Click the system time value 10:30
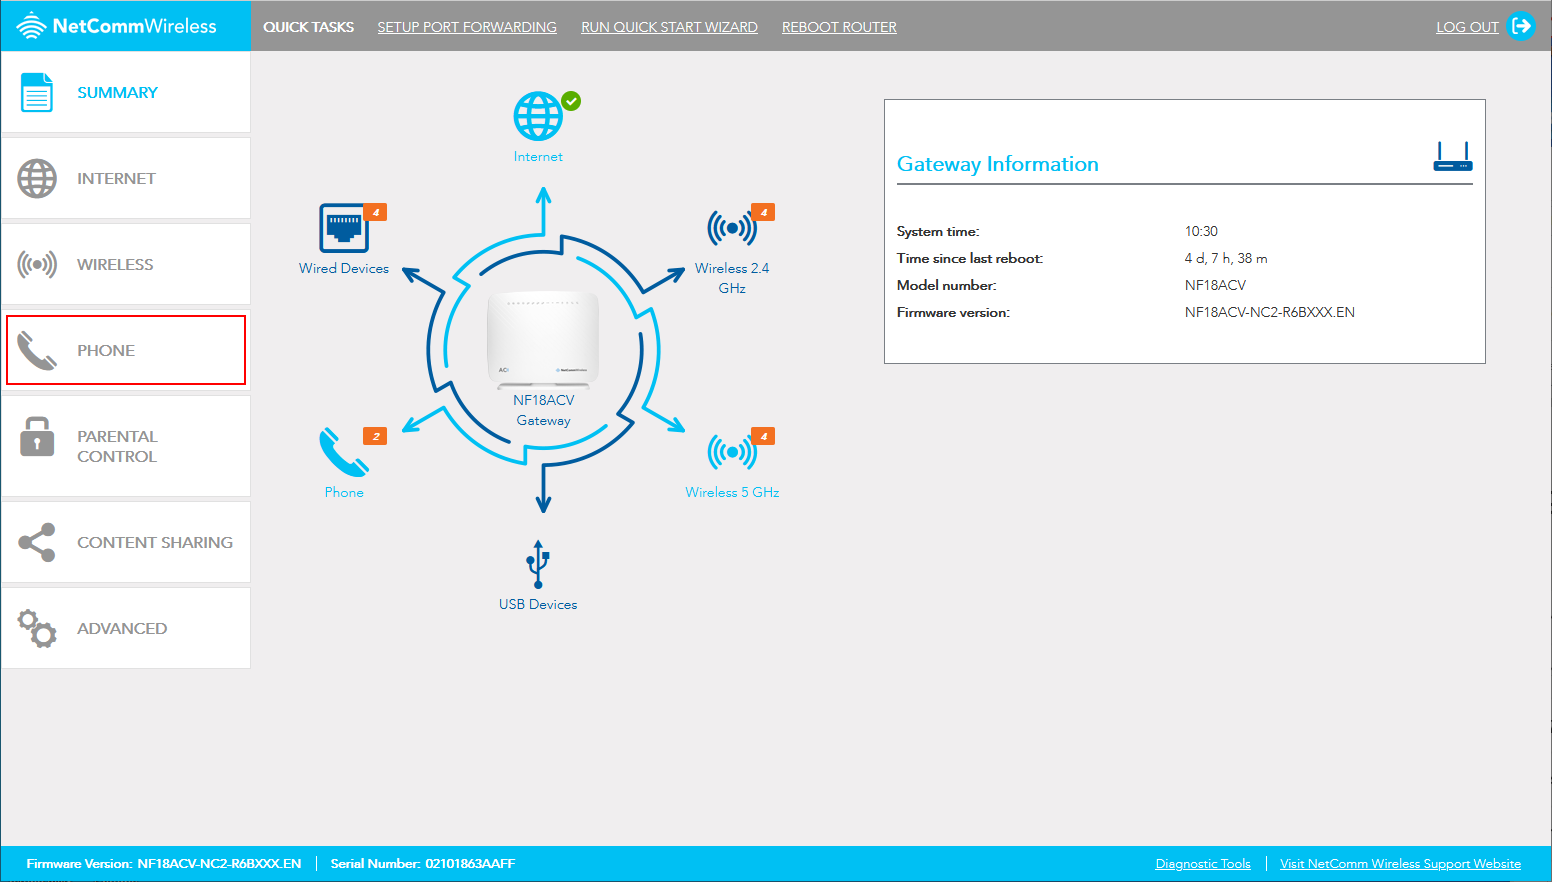The width and height of the screenshot is (1552, 882). pos(1201,231)
